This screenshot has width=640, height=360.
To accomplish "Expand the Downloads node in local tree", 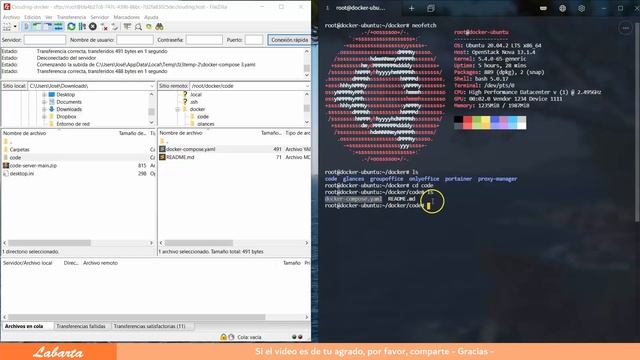I will [44, 109].
